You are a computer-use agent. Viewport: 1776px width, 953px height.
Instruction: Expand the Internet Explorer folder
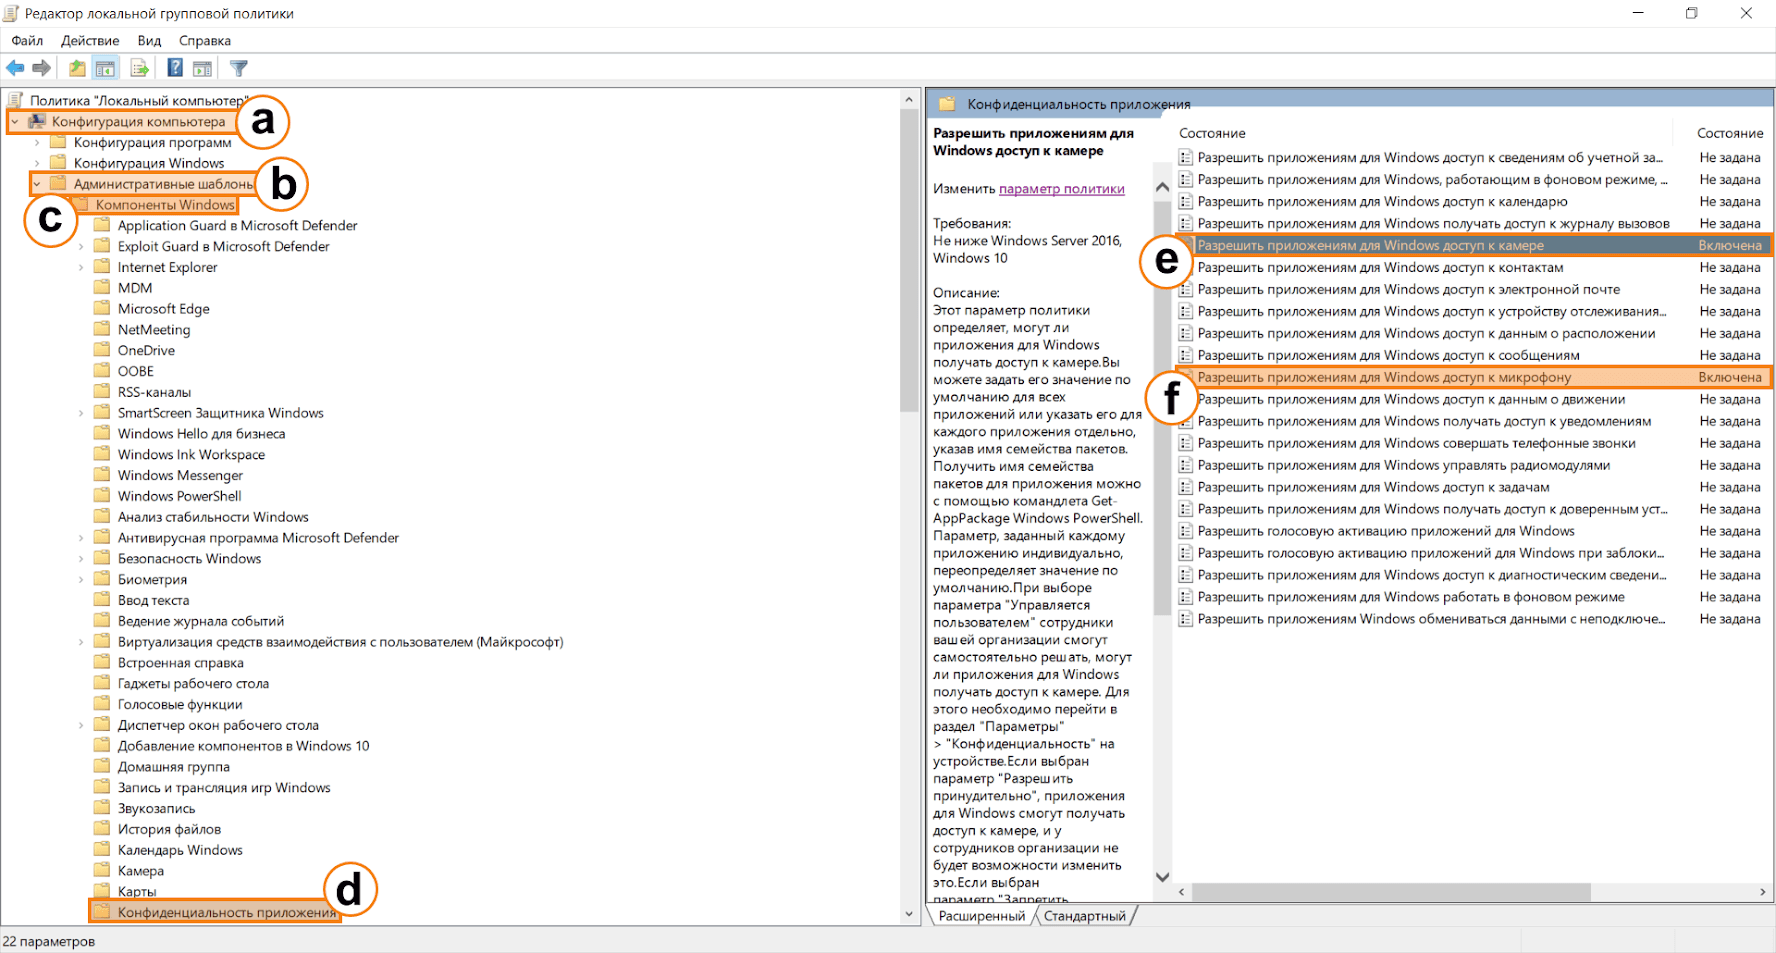[x=81, y=267]
